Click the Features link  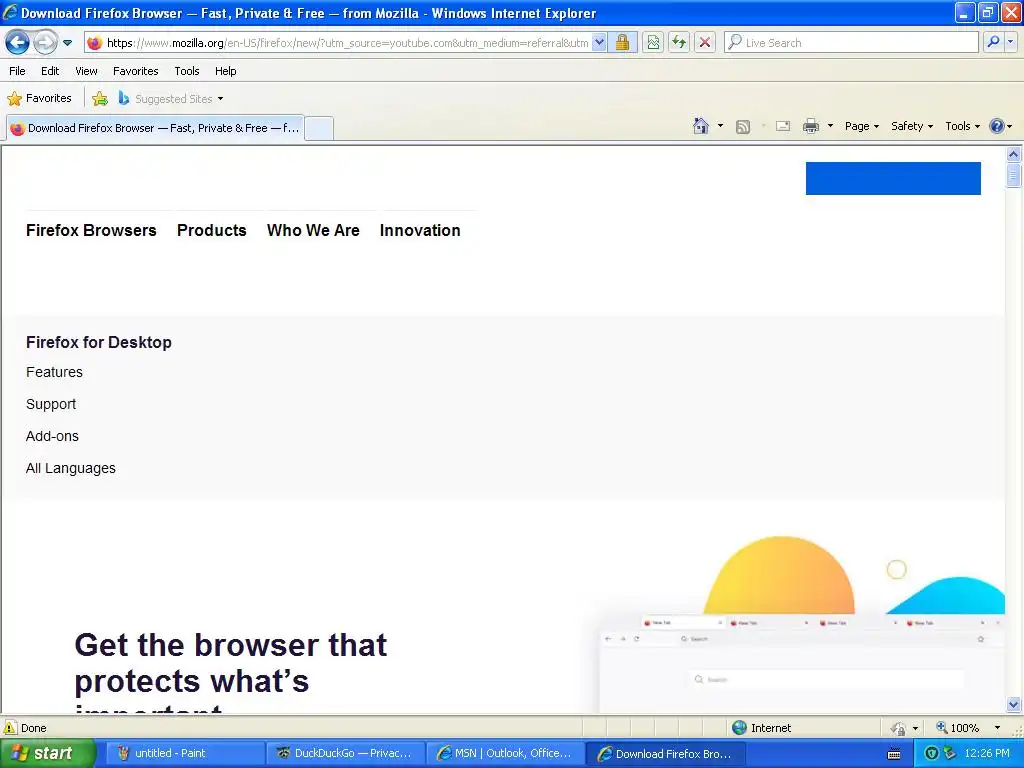pyautogui.click(x=54, y=372)
